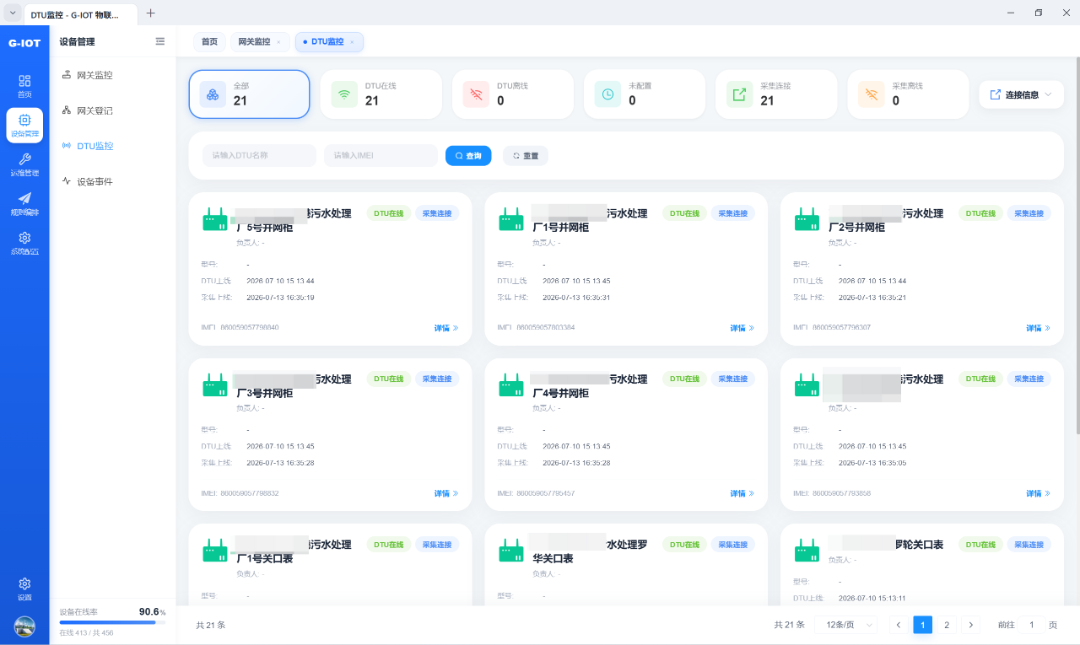Click the device online rate progress bar
The height and width of the screenshot is (645, 1080).
(112, 622)
